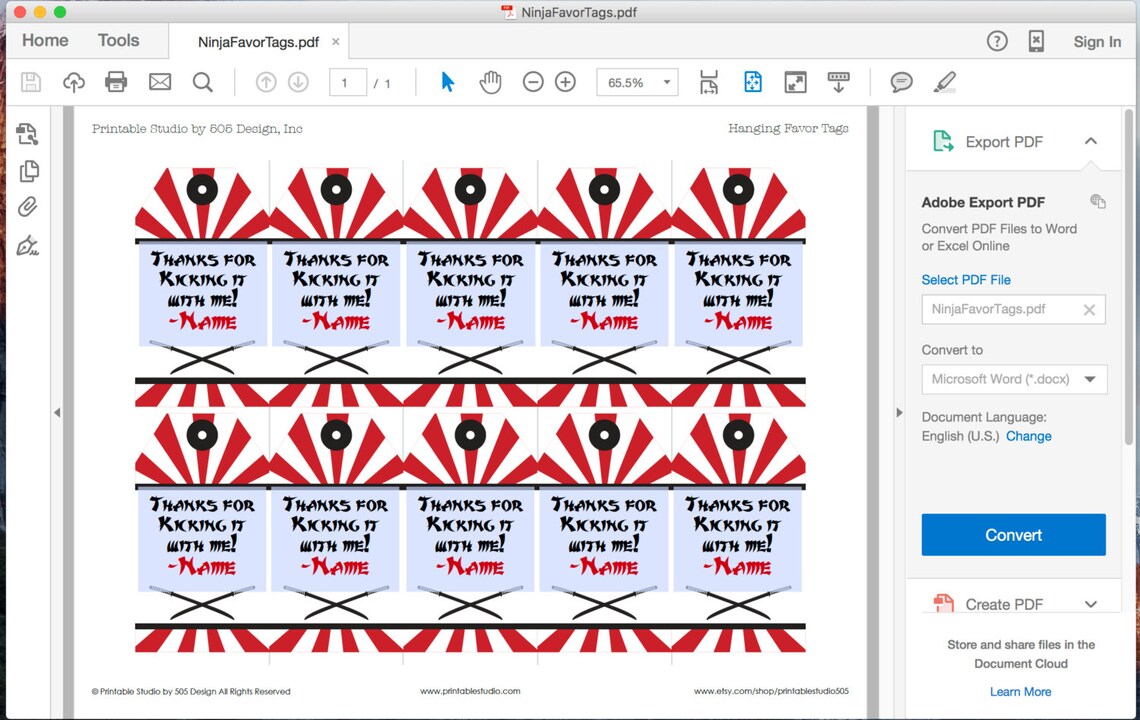This screenshot has height=720, width=1140.
Task: Open the zoom level dropdown
Action: coord(637,82)
